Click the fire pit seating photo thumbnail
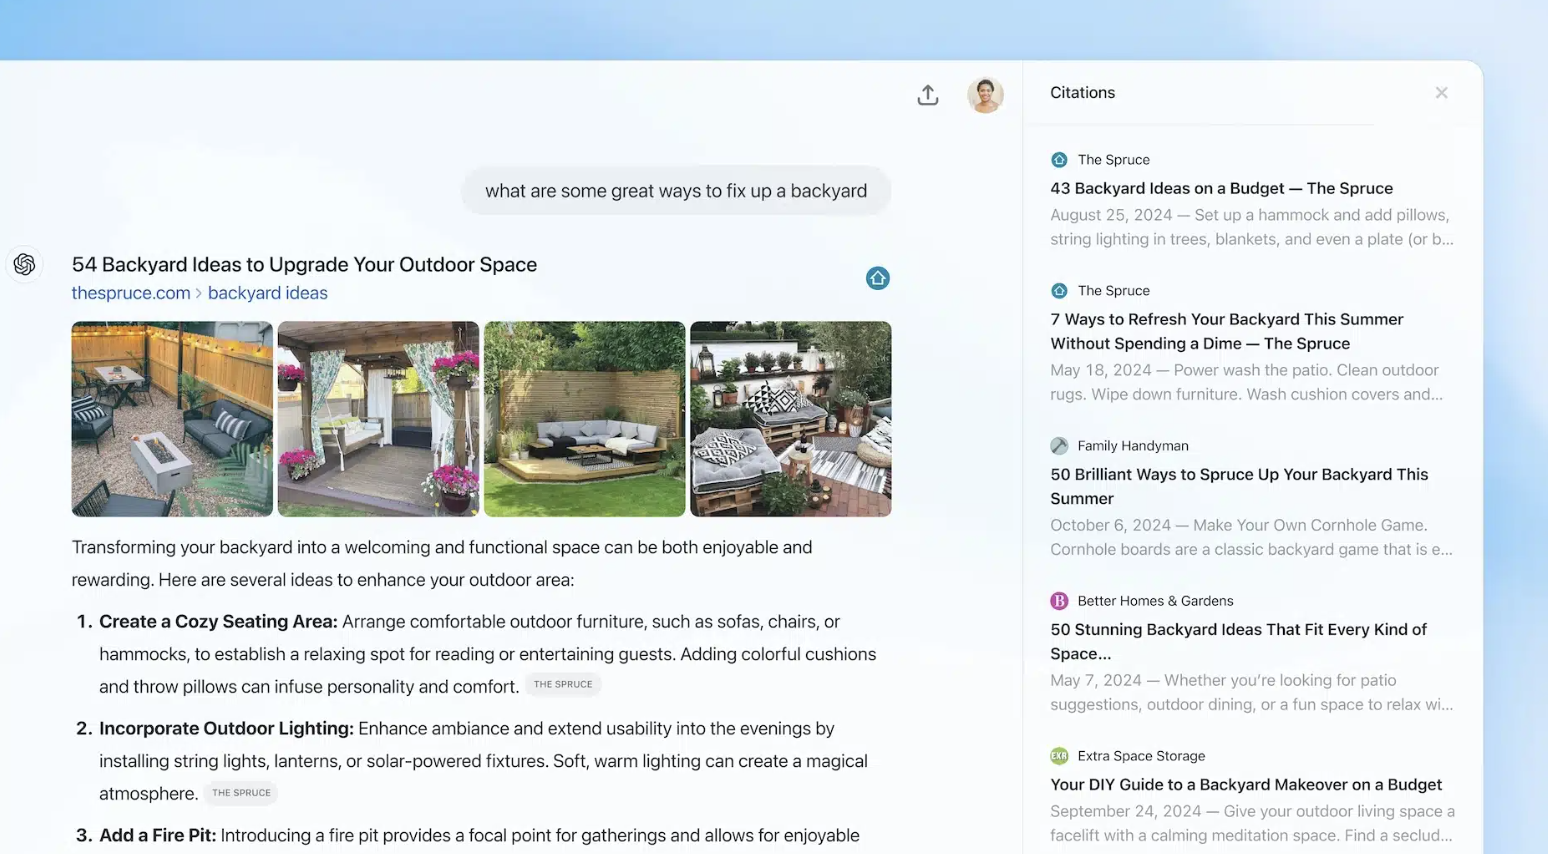Screen dimensions: 1548x854 point(171,419)
